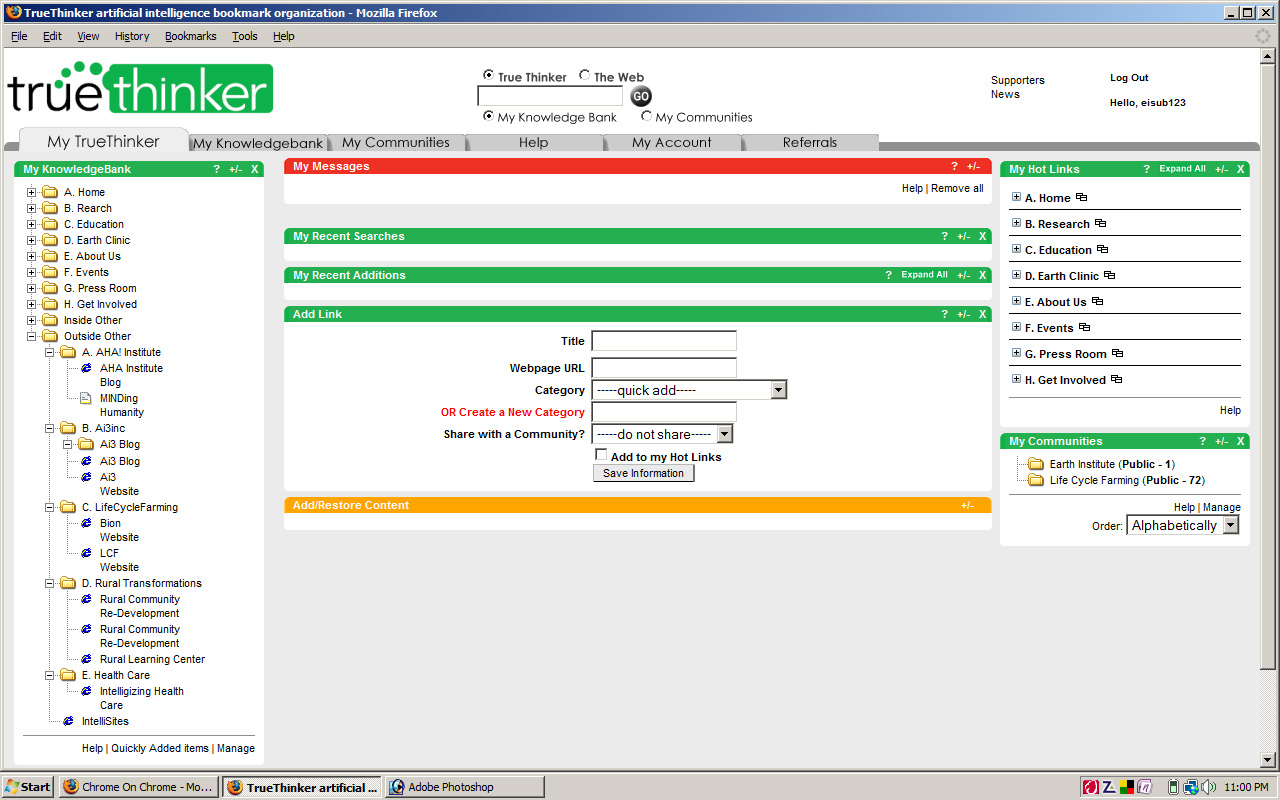This screenshot has height=800, width=1280.
Task: Click the Webpage URL input field
Action: (664, 368)
